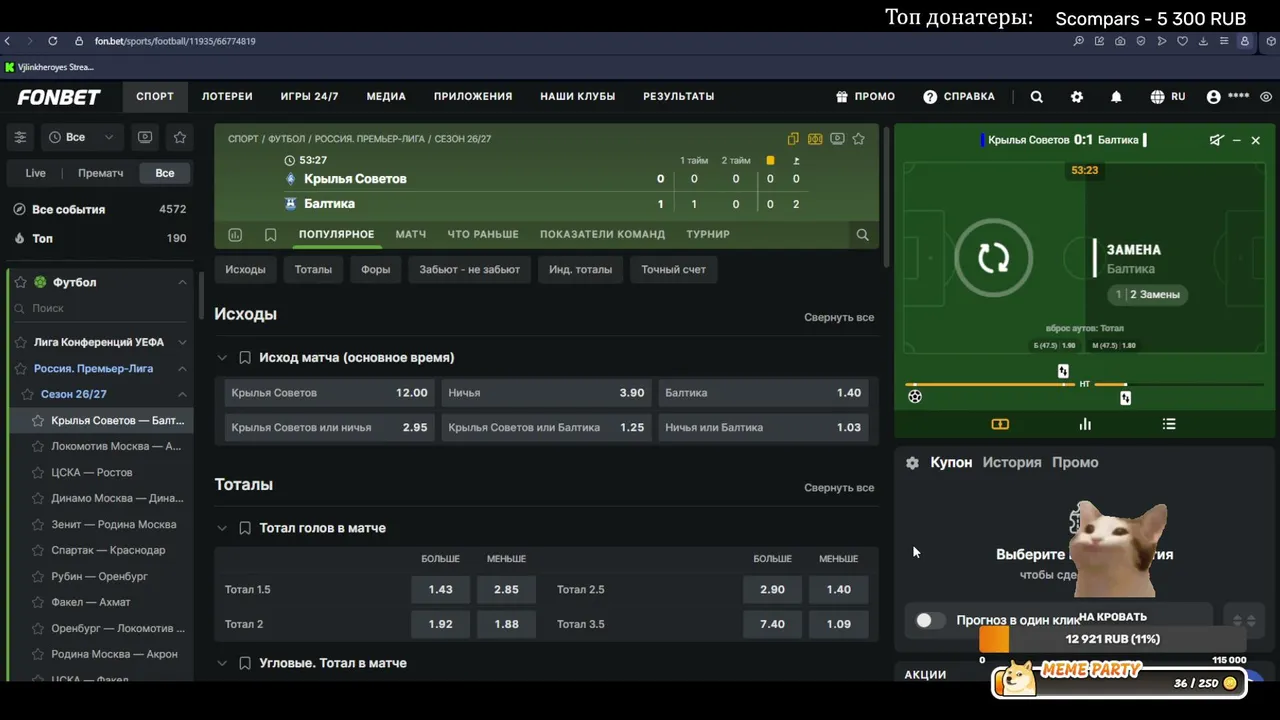
Task: Filter markets by Точный счет chip
Action: [x=673, y=269]
